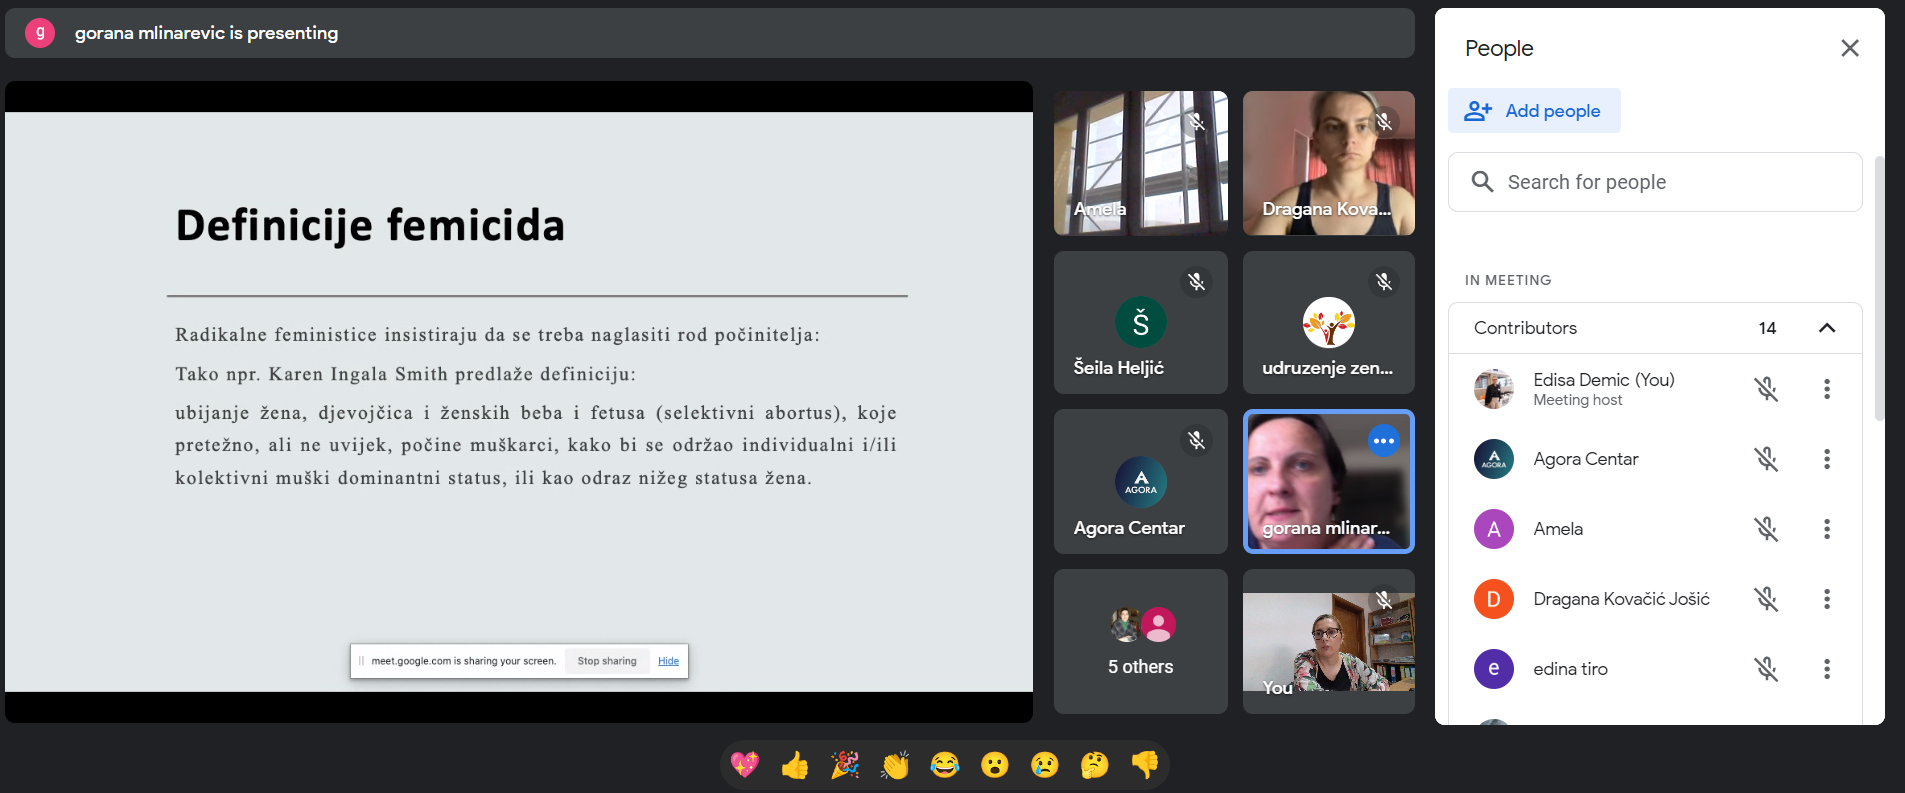Open the blue options dots on gorana's tile
The height and width of the screenshot is (793, 1905).
click(x=1384, y=441)
